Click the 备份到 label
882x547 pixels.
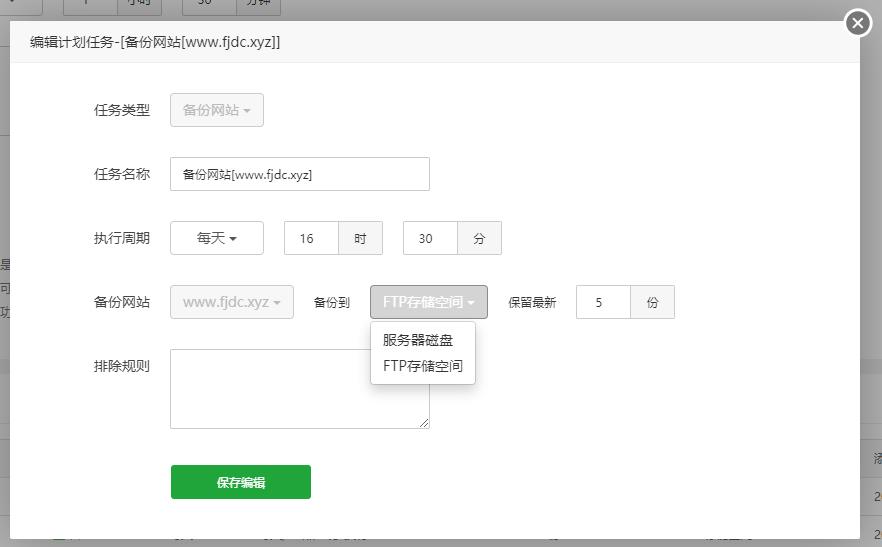(x=332, y=303)
